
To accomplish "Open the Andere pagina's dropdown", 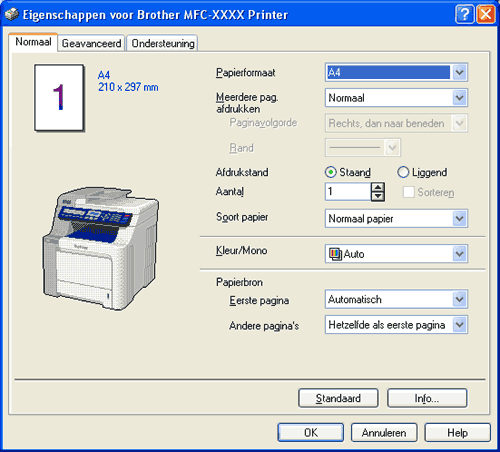I will pyautogui.click(x=460, y=325).
